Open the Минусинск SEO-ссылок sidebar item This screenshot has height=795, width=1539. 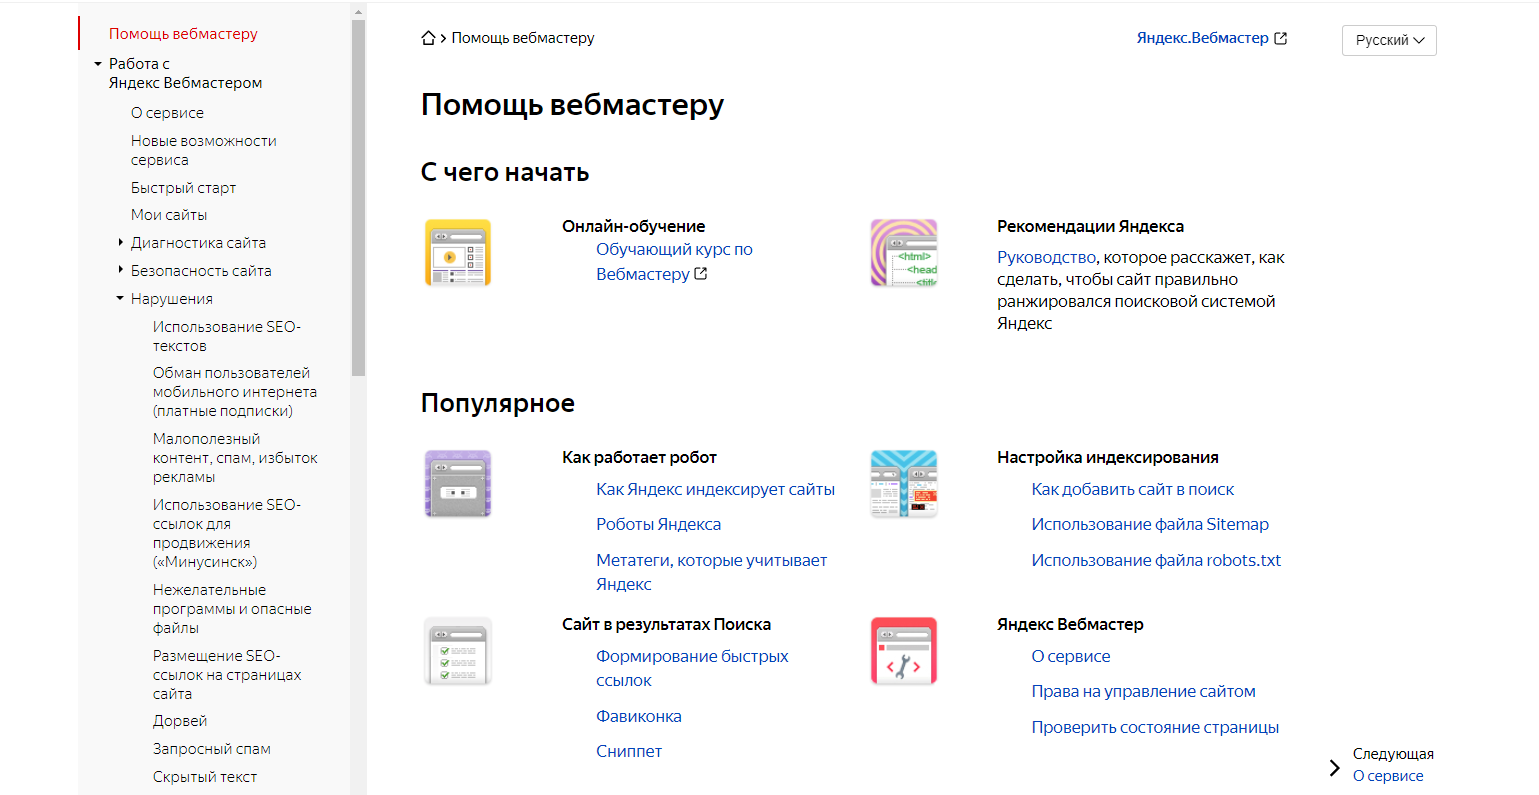(227, 533)
